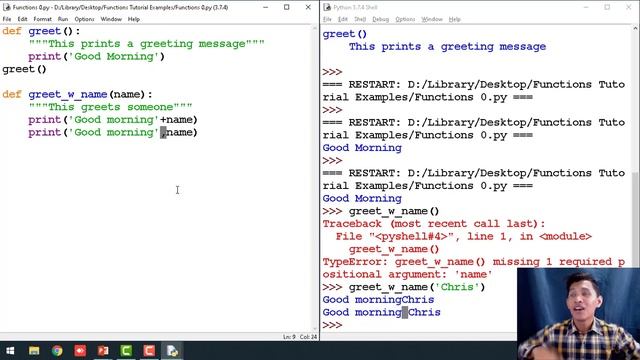This screenshot has width=640, height=360.
Task: Close the Python Shell window
Action: click(x=629, y=7)
